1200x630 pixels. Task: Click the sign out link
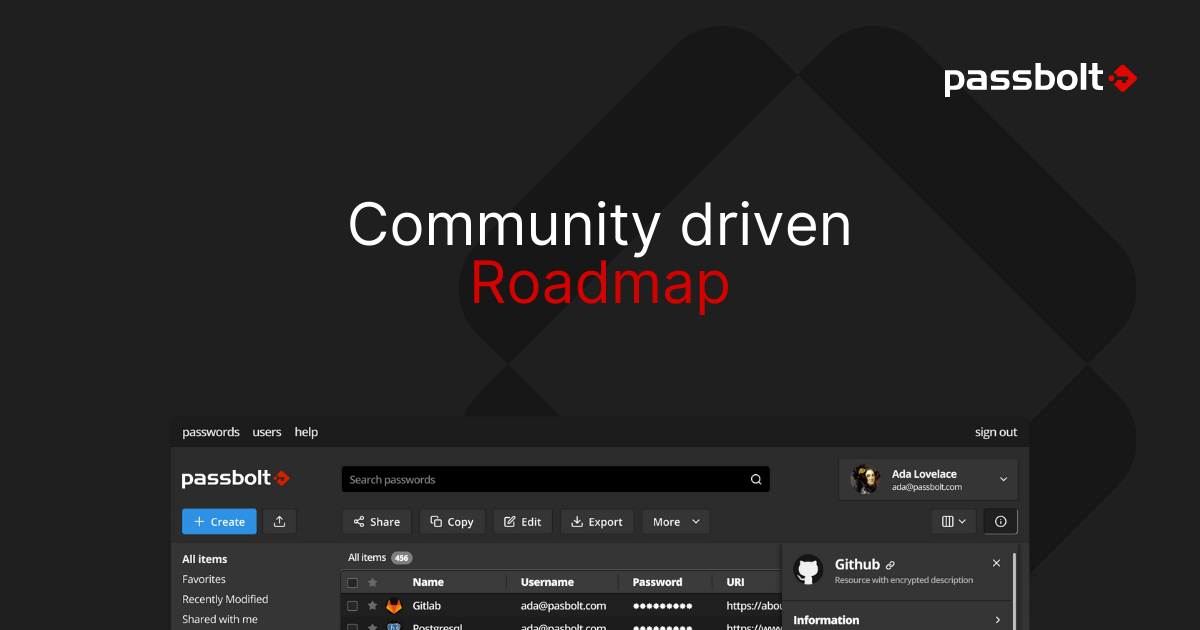click(996, 432)
